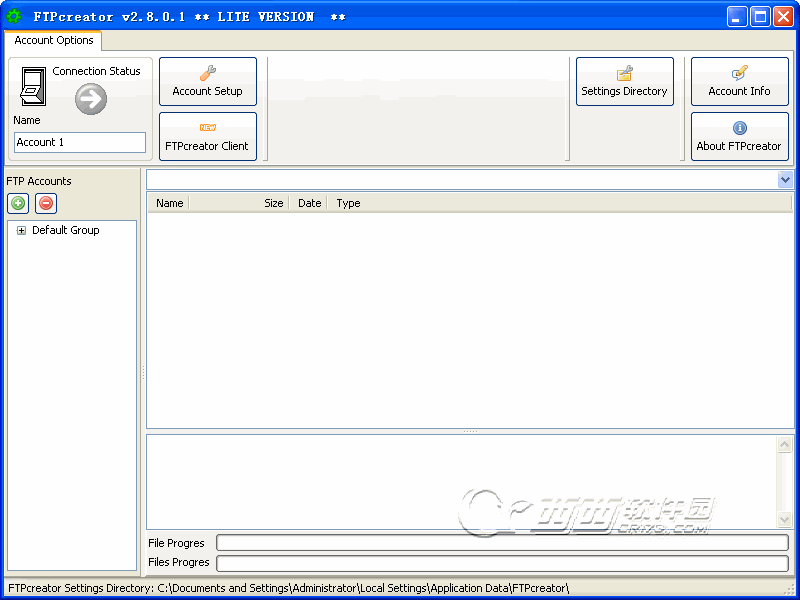Open Account Info
Viewport: 800px width, 600px height.
coord(739,82)
